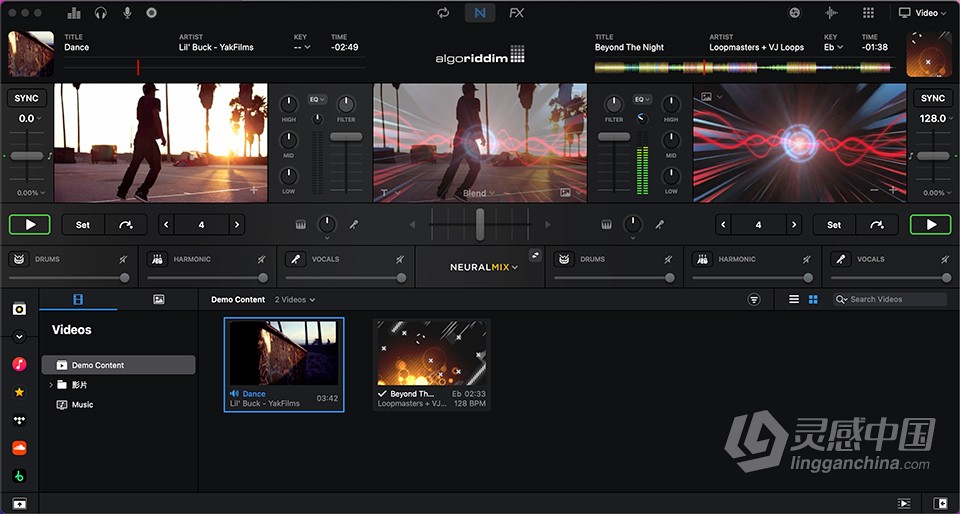This screenshot has height=514, width=960.
Task: Open the 128.0 tempo dropdown
Action: tap(936, 119)
